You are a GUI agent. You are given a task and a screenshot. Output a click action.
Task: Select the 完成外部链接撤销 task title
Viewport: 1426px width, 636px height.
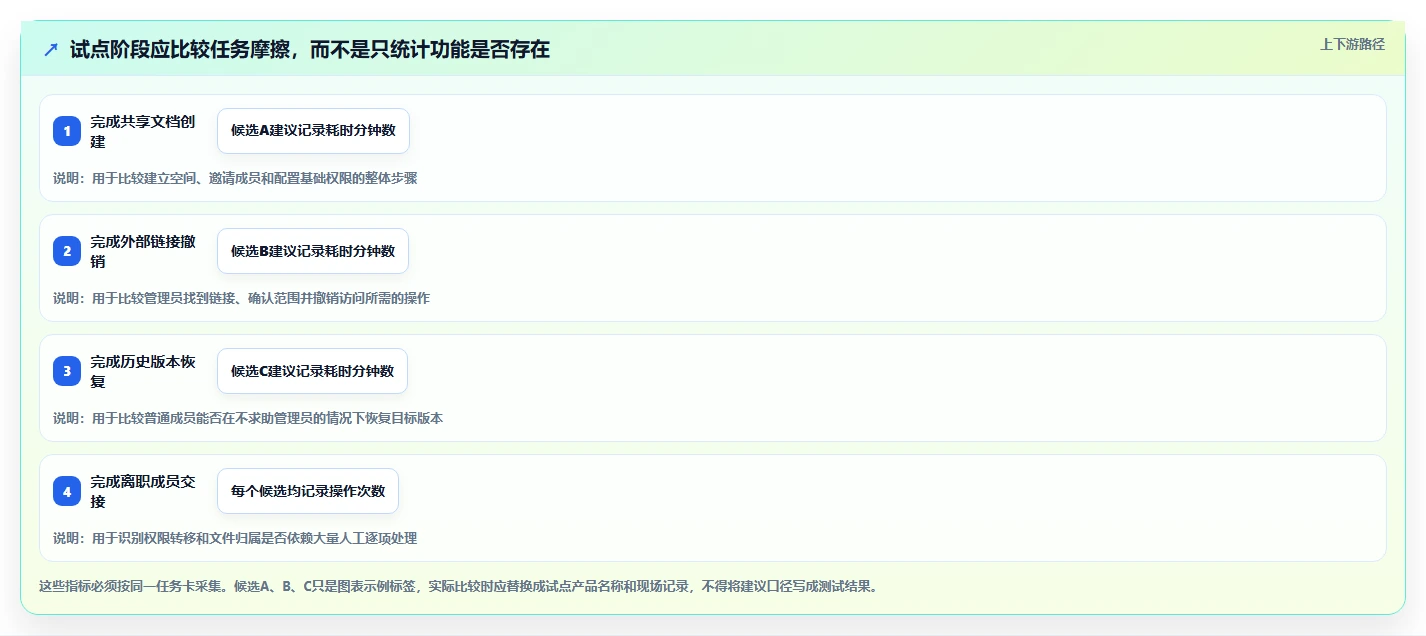pyautogui.click(x=143, y=251)
